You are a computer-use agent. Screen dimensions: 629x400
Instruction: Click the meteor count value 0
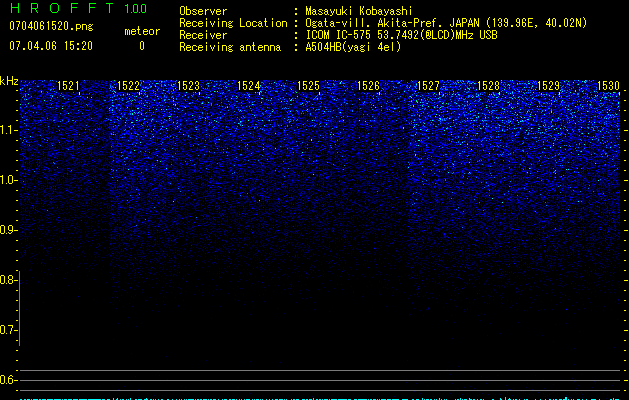[142, 46]
